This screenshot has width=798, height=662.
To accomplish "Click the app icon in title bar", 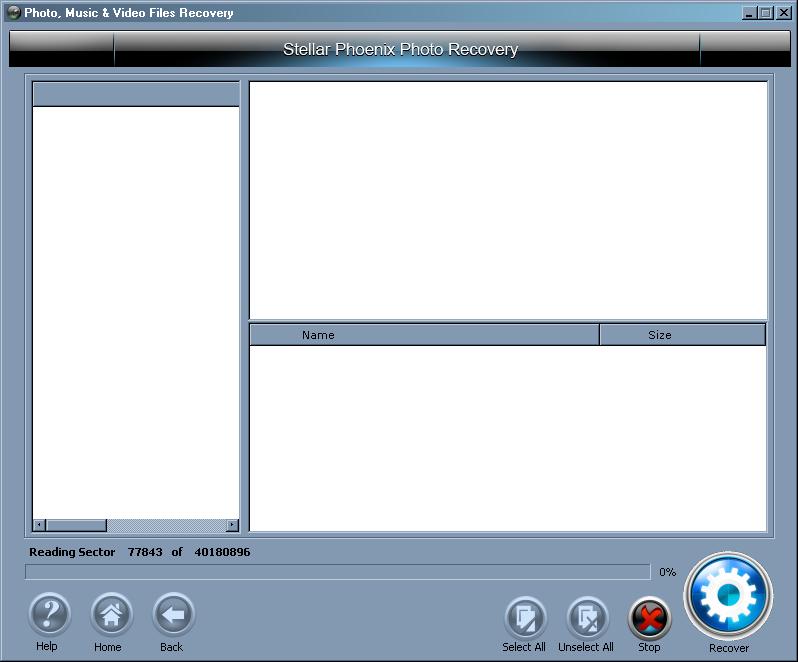I will tap(13, 13).
